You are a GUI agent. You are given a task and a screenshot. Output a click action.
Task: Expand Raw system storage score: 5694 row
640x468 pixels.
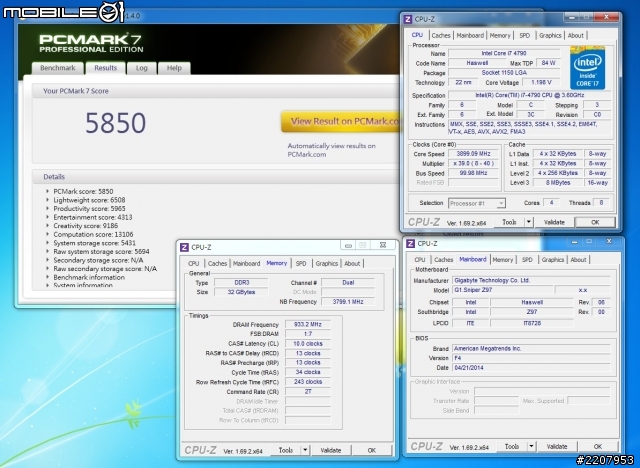click(101, 251)
